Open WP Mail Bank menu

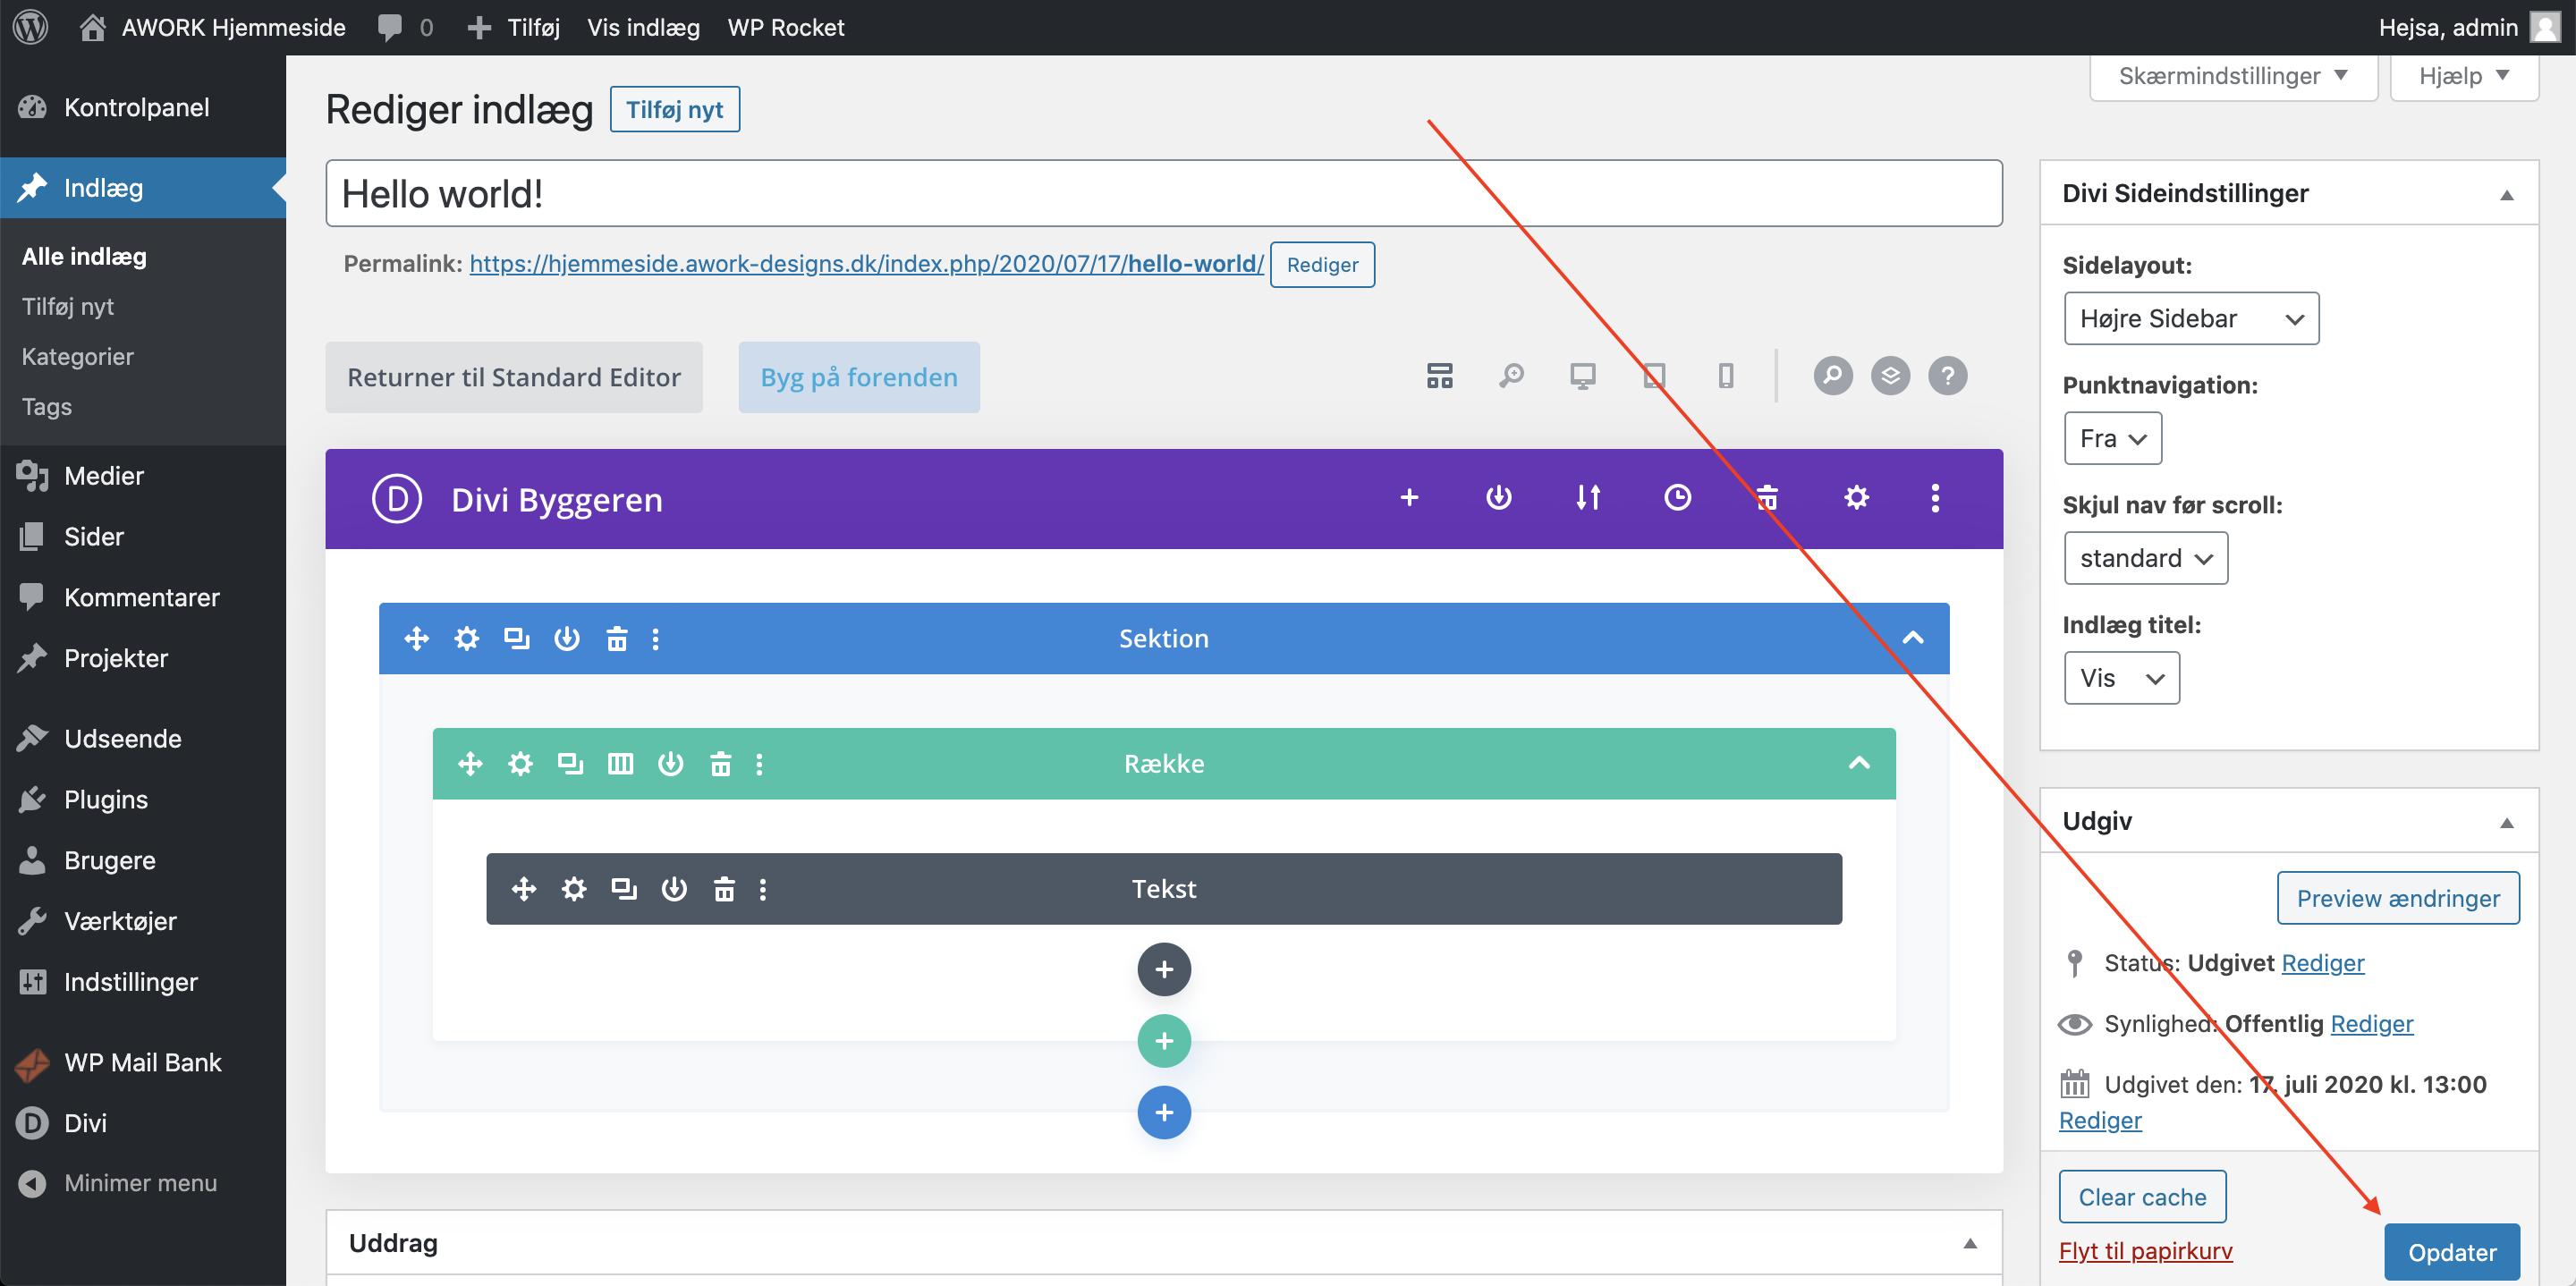[143, 1063]
